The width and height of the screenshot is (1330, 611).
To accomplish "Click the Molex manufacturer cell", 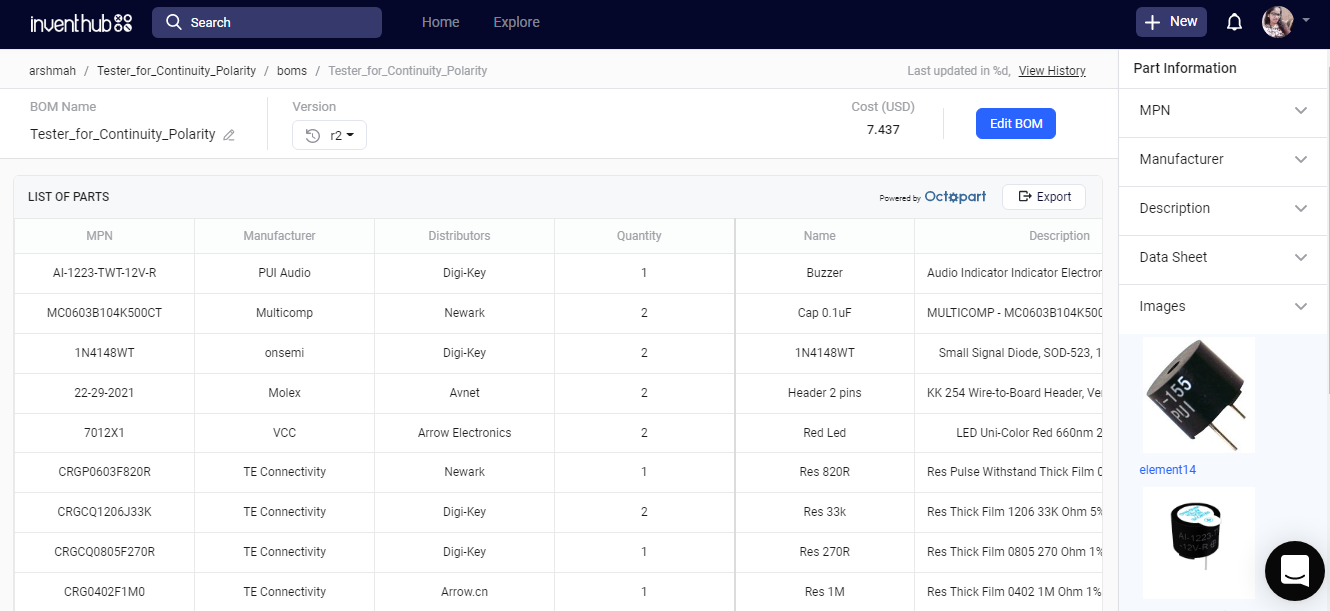I will (284, 393).
